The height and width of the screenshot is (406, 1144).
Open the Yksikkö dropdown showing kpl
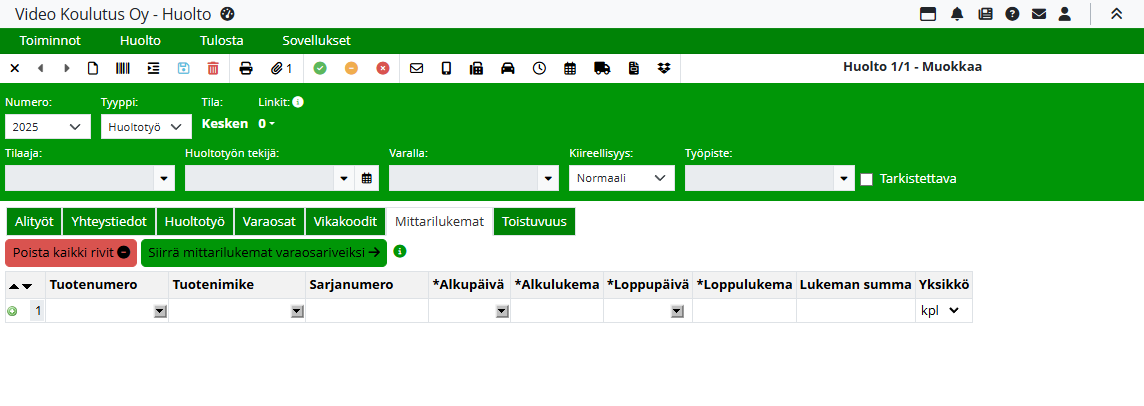941,311
